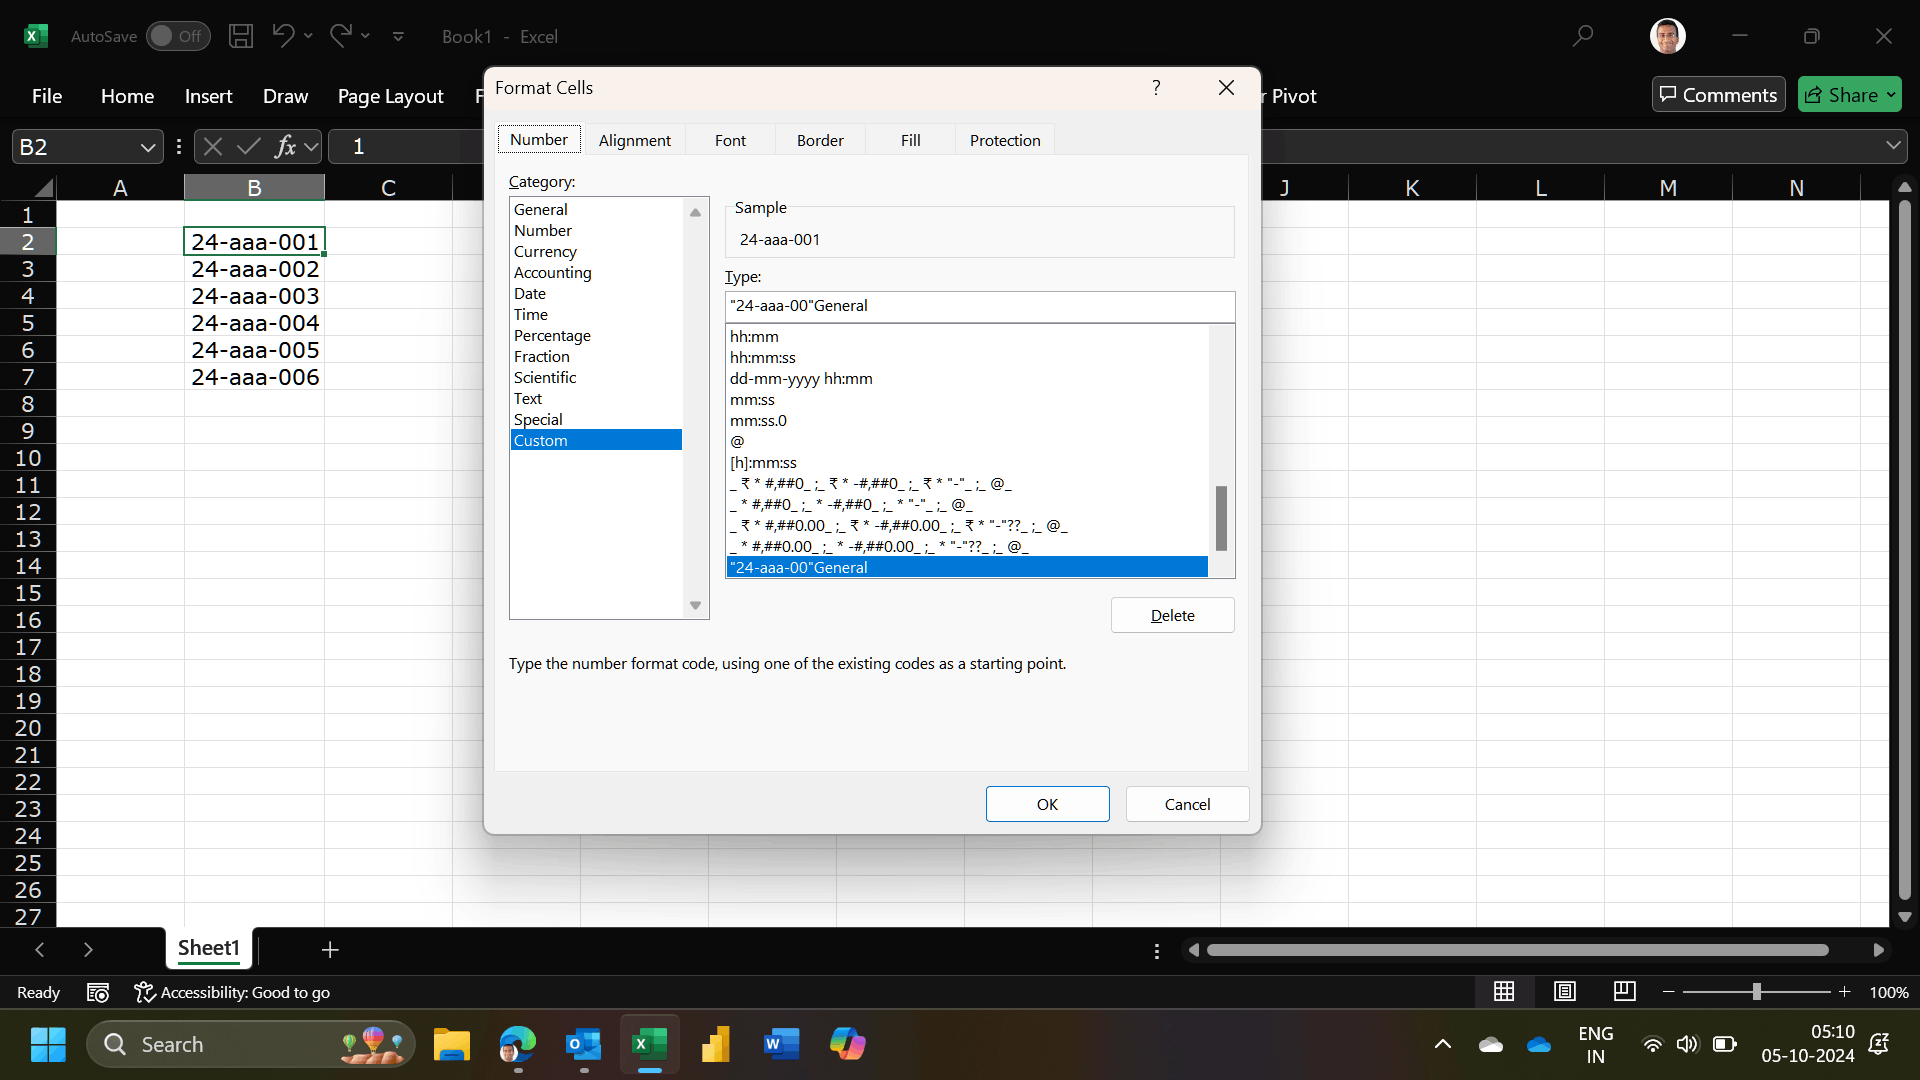Switch to Page Layout view icon
Screen dimensions: 1920x1080
(1565, 991)
